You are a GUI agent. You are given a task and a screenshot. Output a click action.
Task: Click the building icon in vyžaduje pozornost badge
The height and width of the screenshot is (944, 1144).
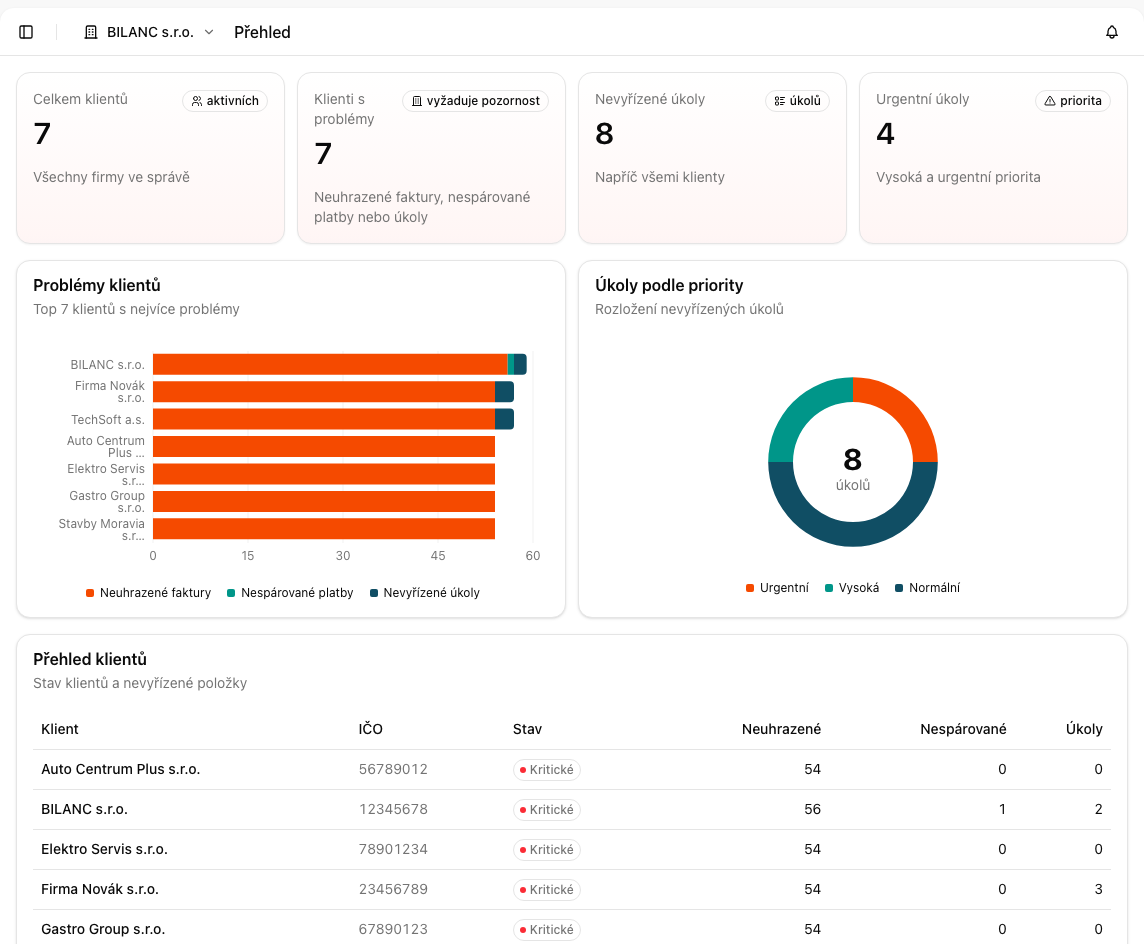click(x=417, y=101)
